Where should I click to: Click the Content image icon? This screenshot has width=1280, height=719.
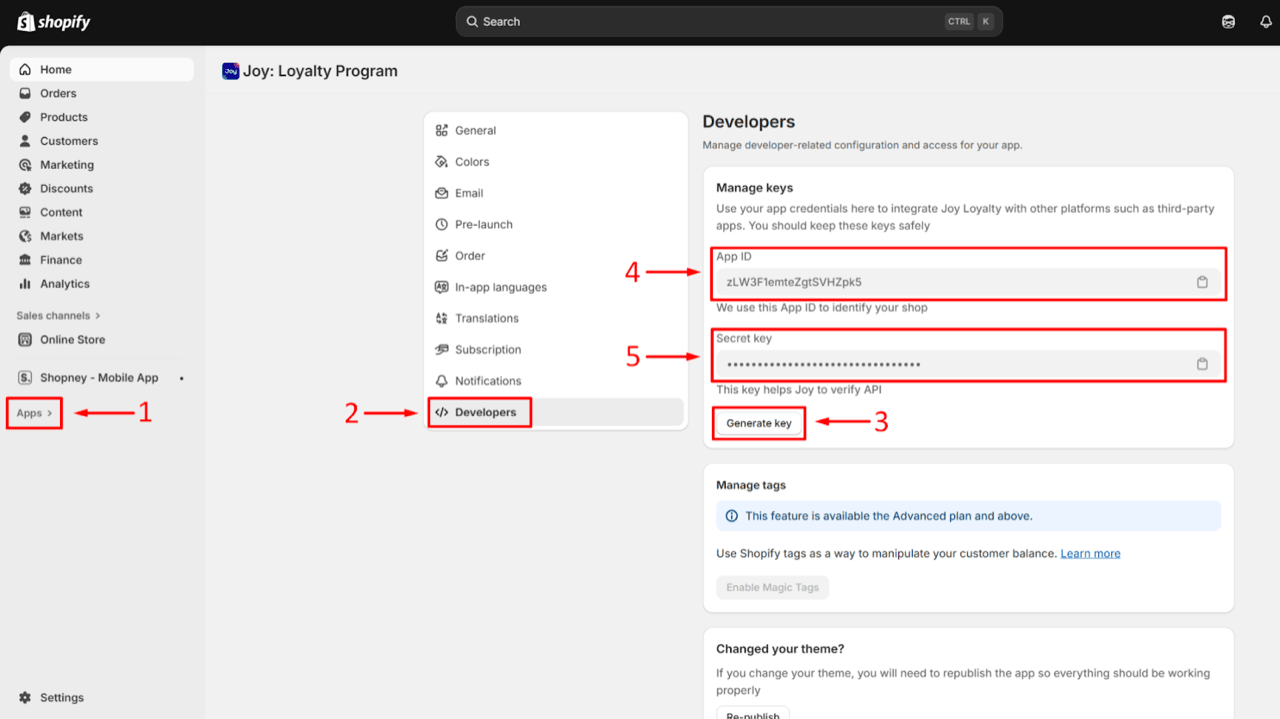point(25,212)
